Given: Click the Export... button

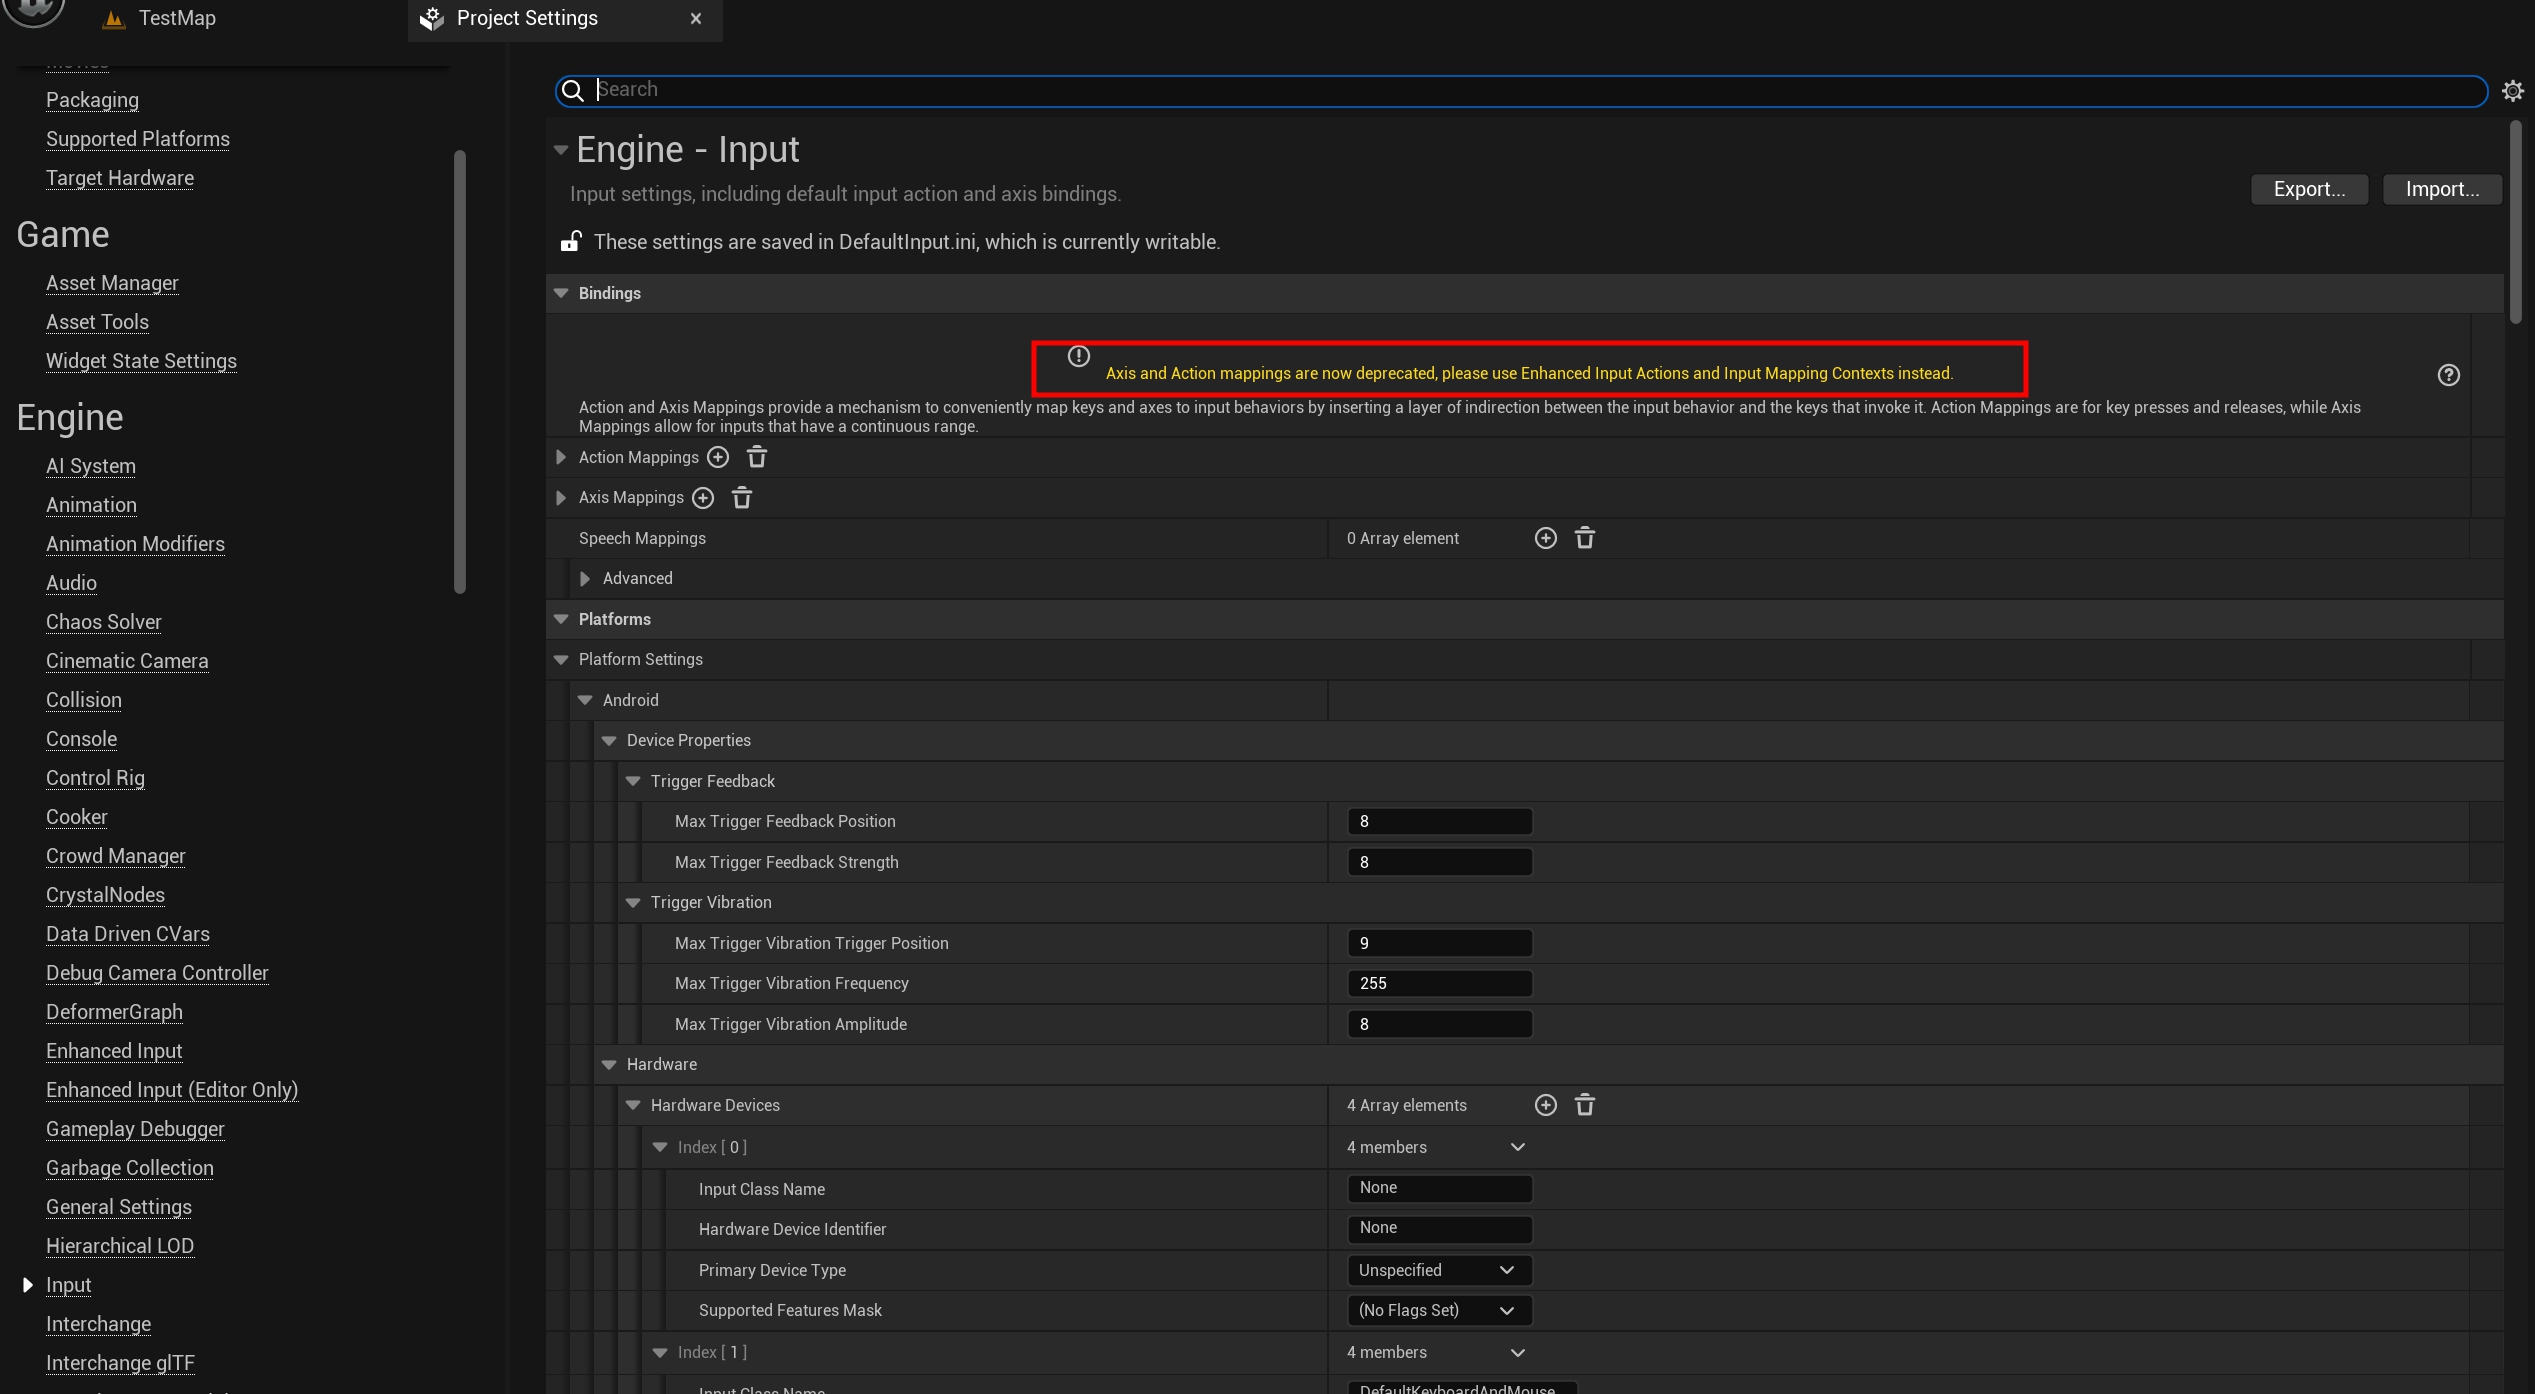Looking at the screenshot, I should click(2308, 189).
